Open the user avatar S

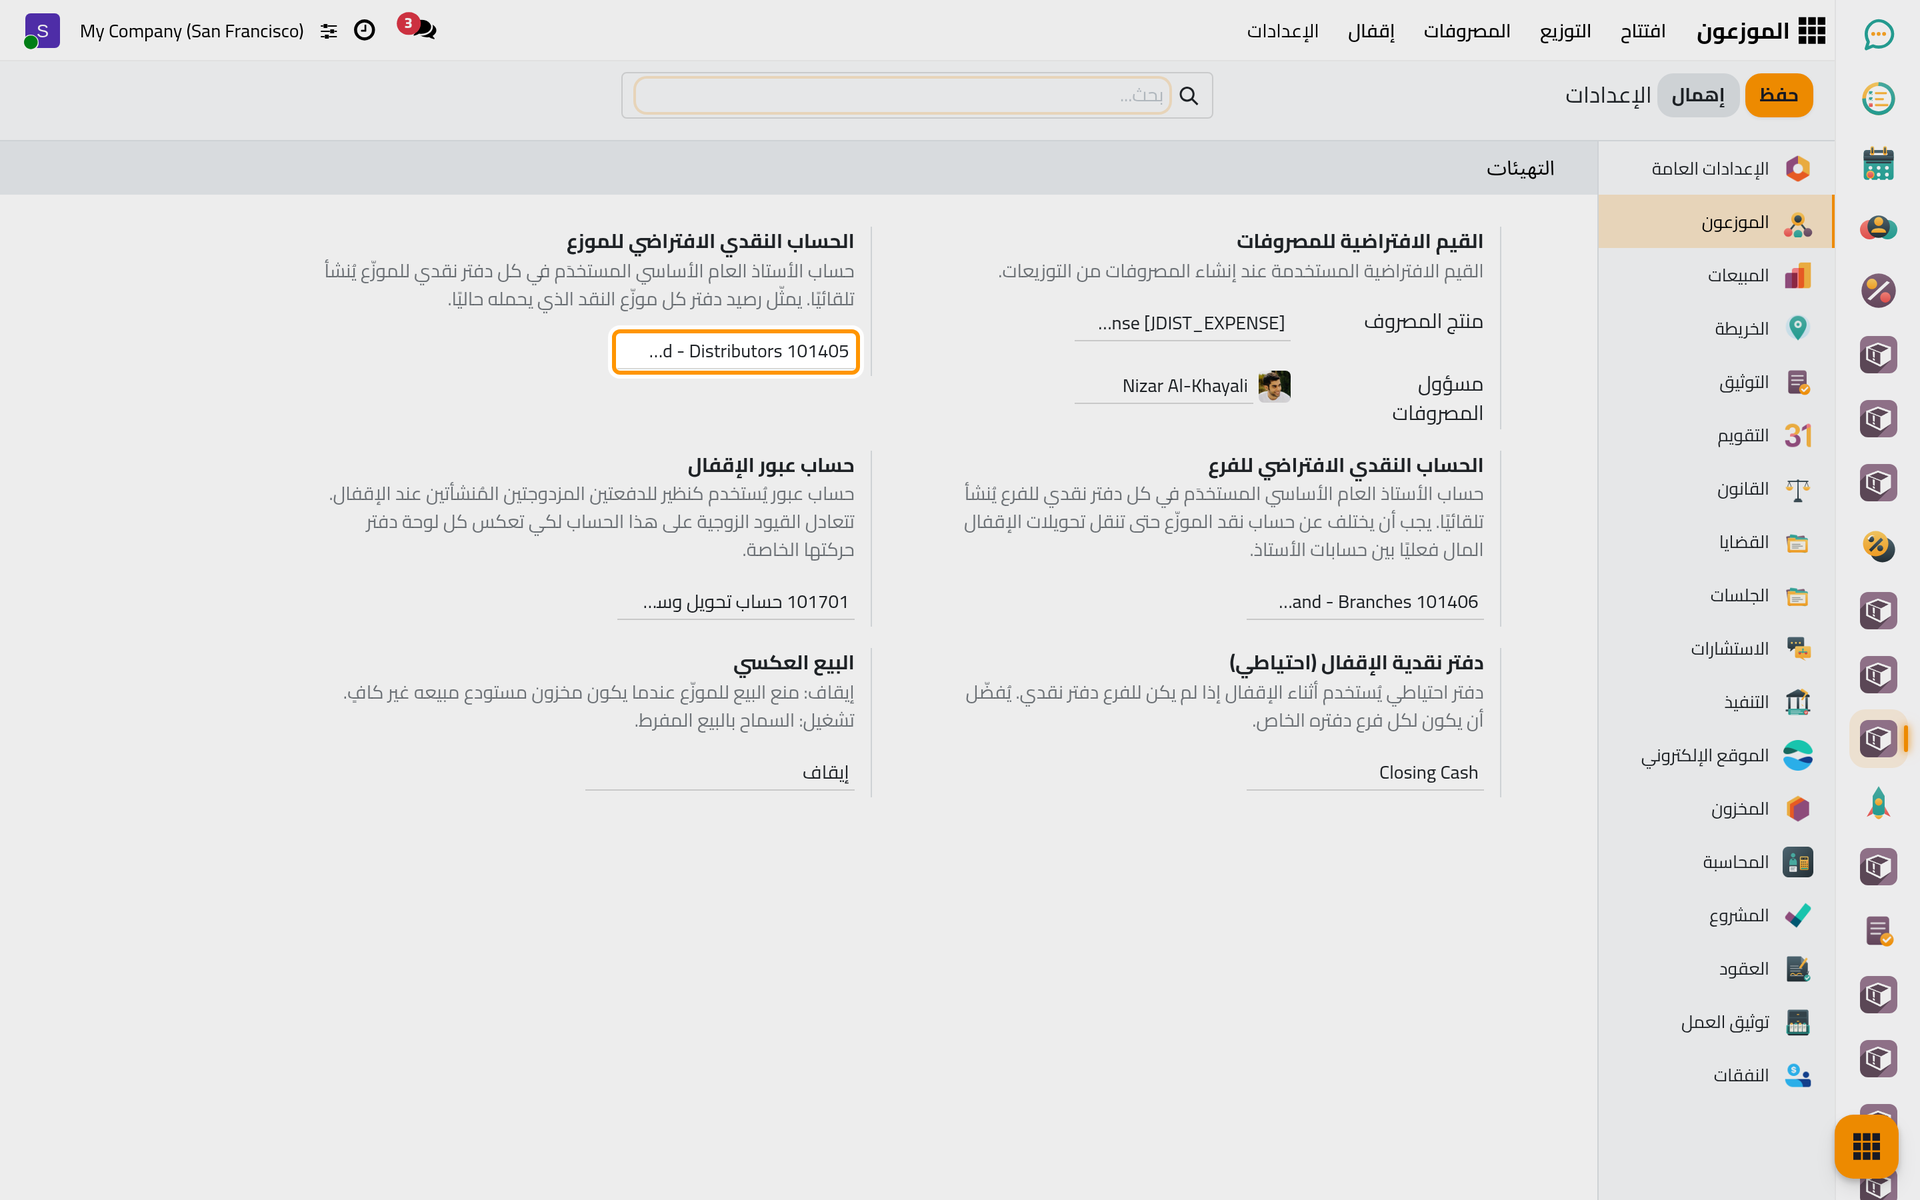[42, 31]
